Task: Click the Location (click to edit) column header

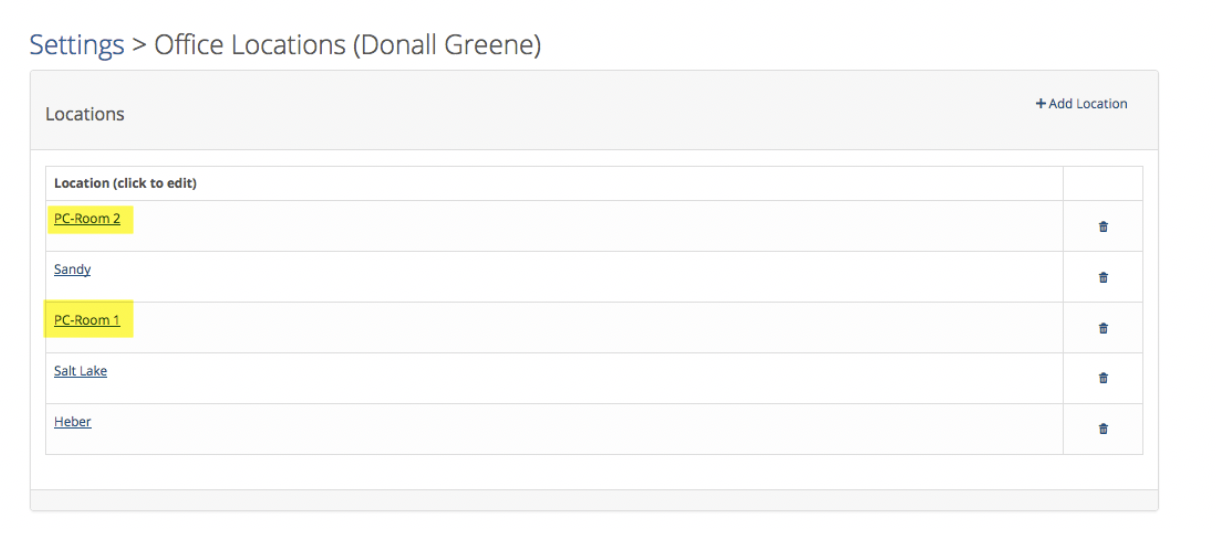Action: (x=125, y=183)
